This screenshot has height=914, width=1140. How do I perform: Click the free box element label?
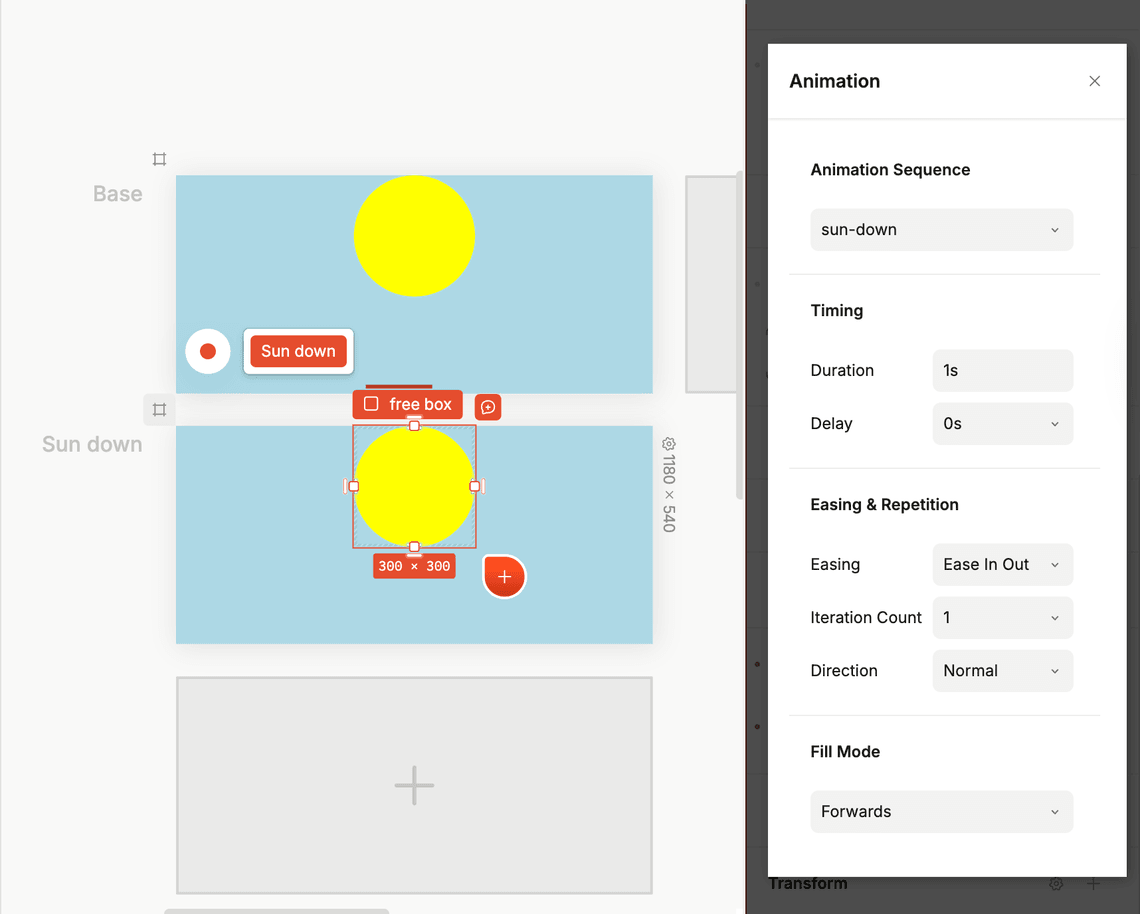click(x=408, y=404)
